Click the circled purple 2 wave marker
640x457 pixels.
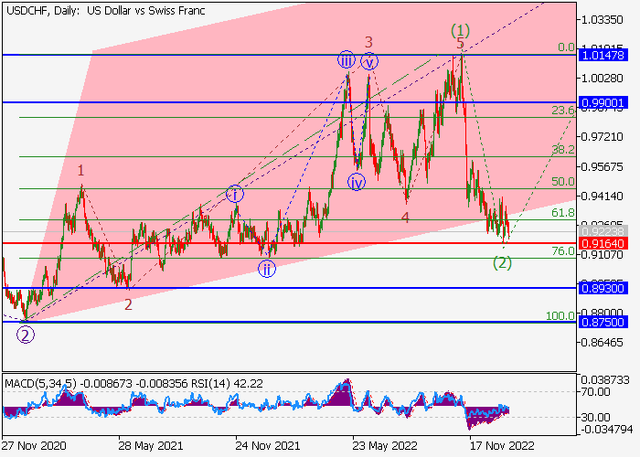tap(26, 335)
